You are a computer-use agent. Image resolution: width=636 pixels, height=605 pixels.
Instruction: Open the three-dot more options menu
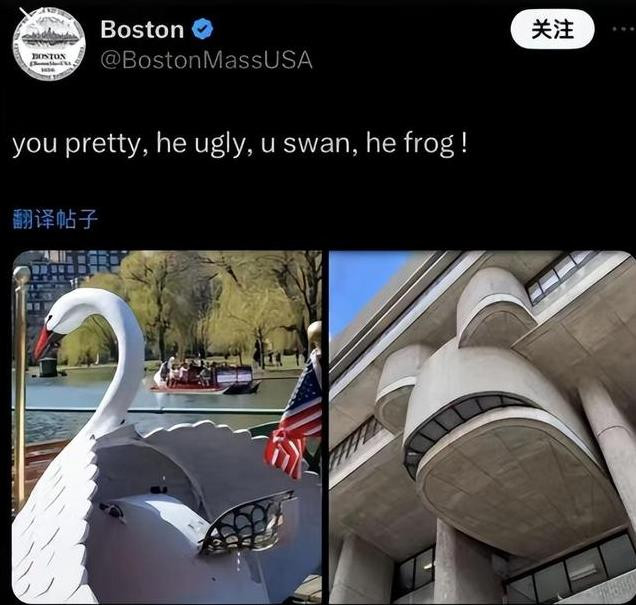[x=624, y=29]
